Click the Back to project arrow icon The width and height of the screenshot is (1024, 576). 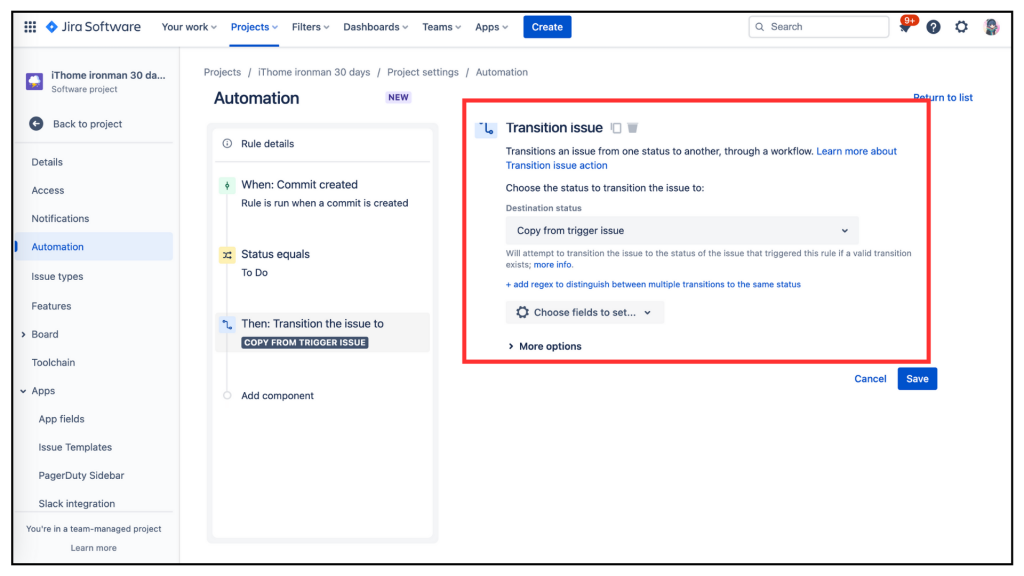(x=37, y=123)
